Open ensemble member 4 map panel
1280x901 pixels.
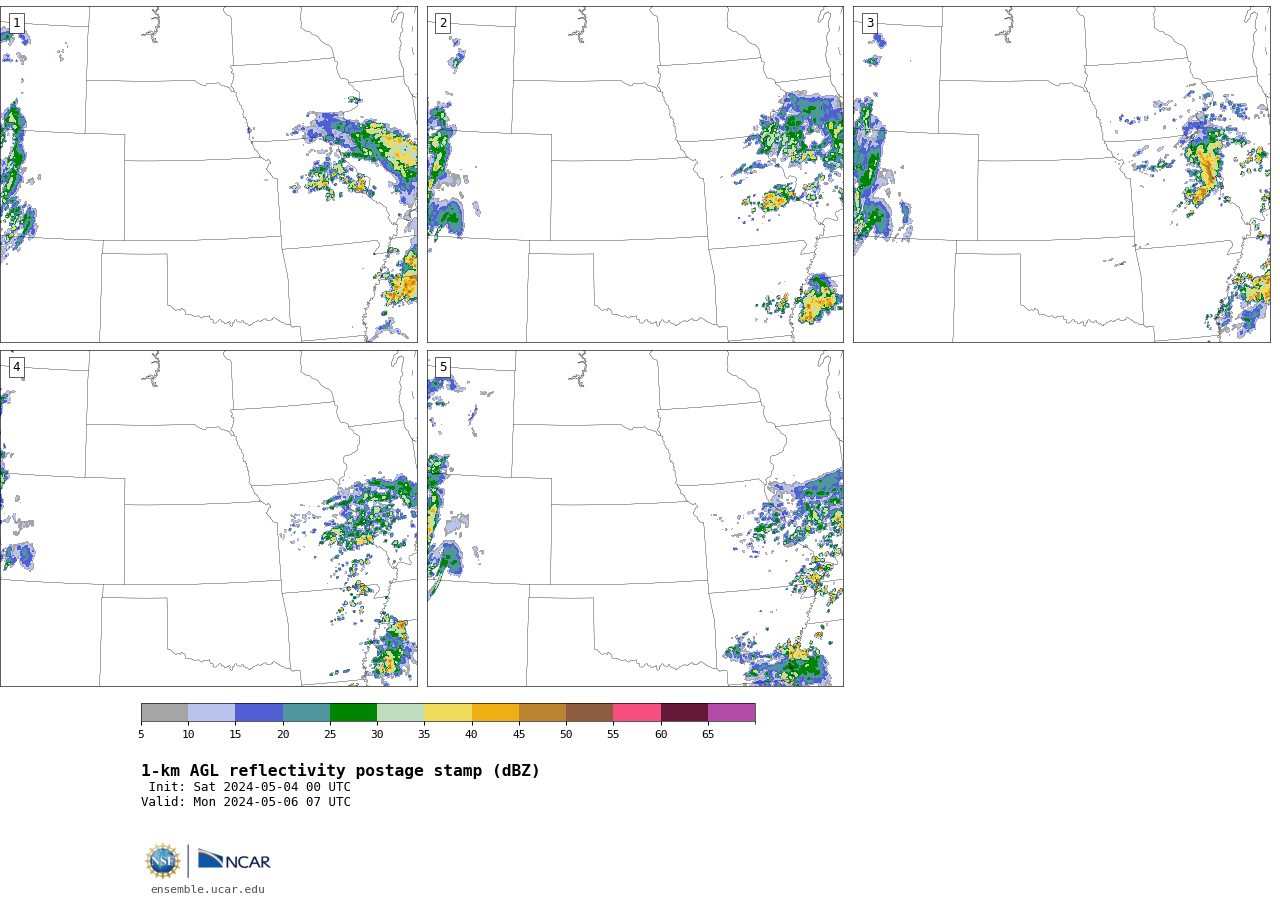208,518
